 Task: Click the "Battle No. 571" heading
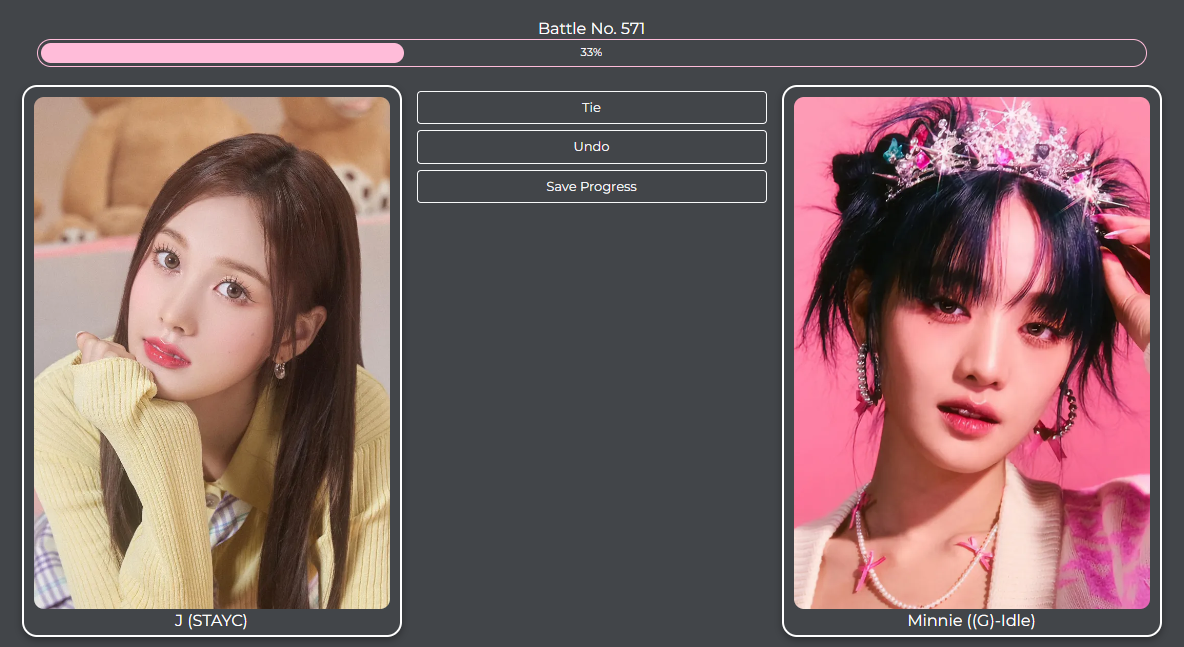click(591, 28)
